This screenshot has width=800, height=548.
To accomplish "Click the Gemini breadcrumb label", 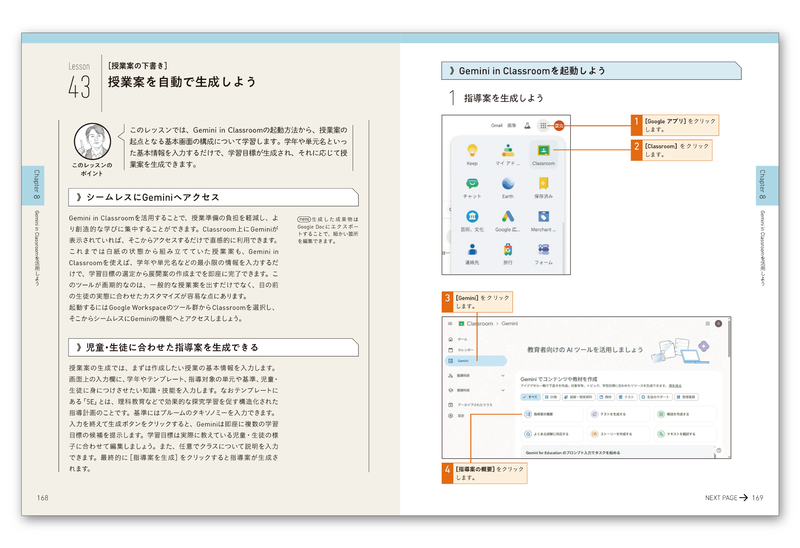I will pos(509,323).
